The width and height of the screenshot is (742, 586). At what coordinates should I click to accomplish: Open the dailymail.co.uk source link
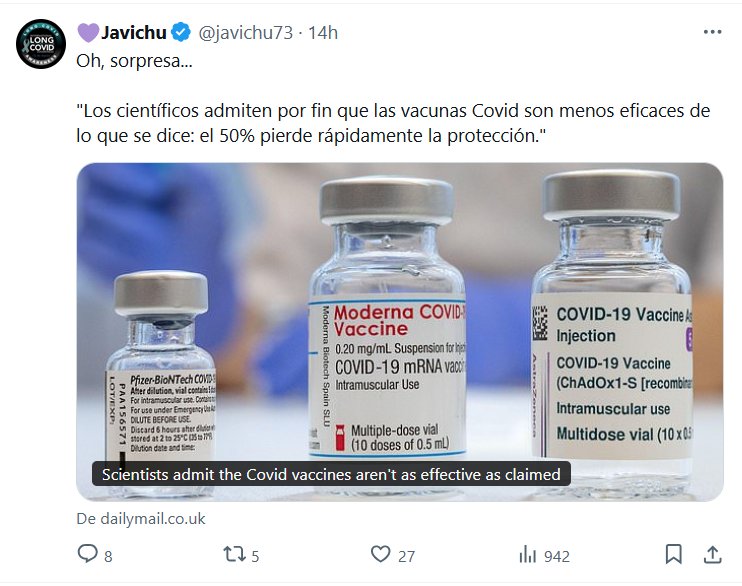click(141, 519)
